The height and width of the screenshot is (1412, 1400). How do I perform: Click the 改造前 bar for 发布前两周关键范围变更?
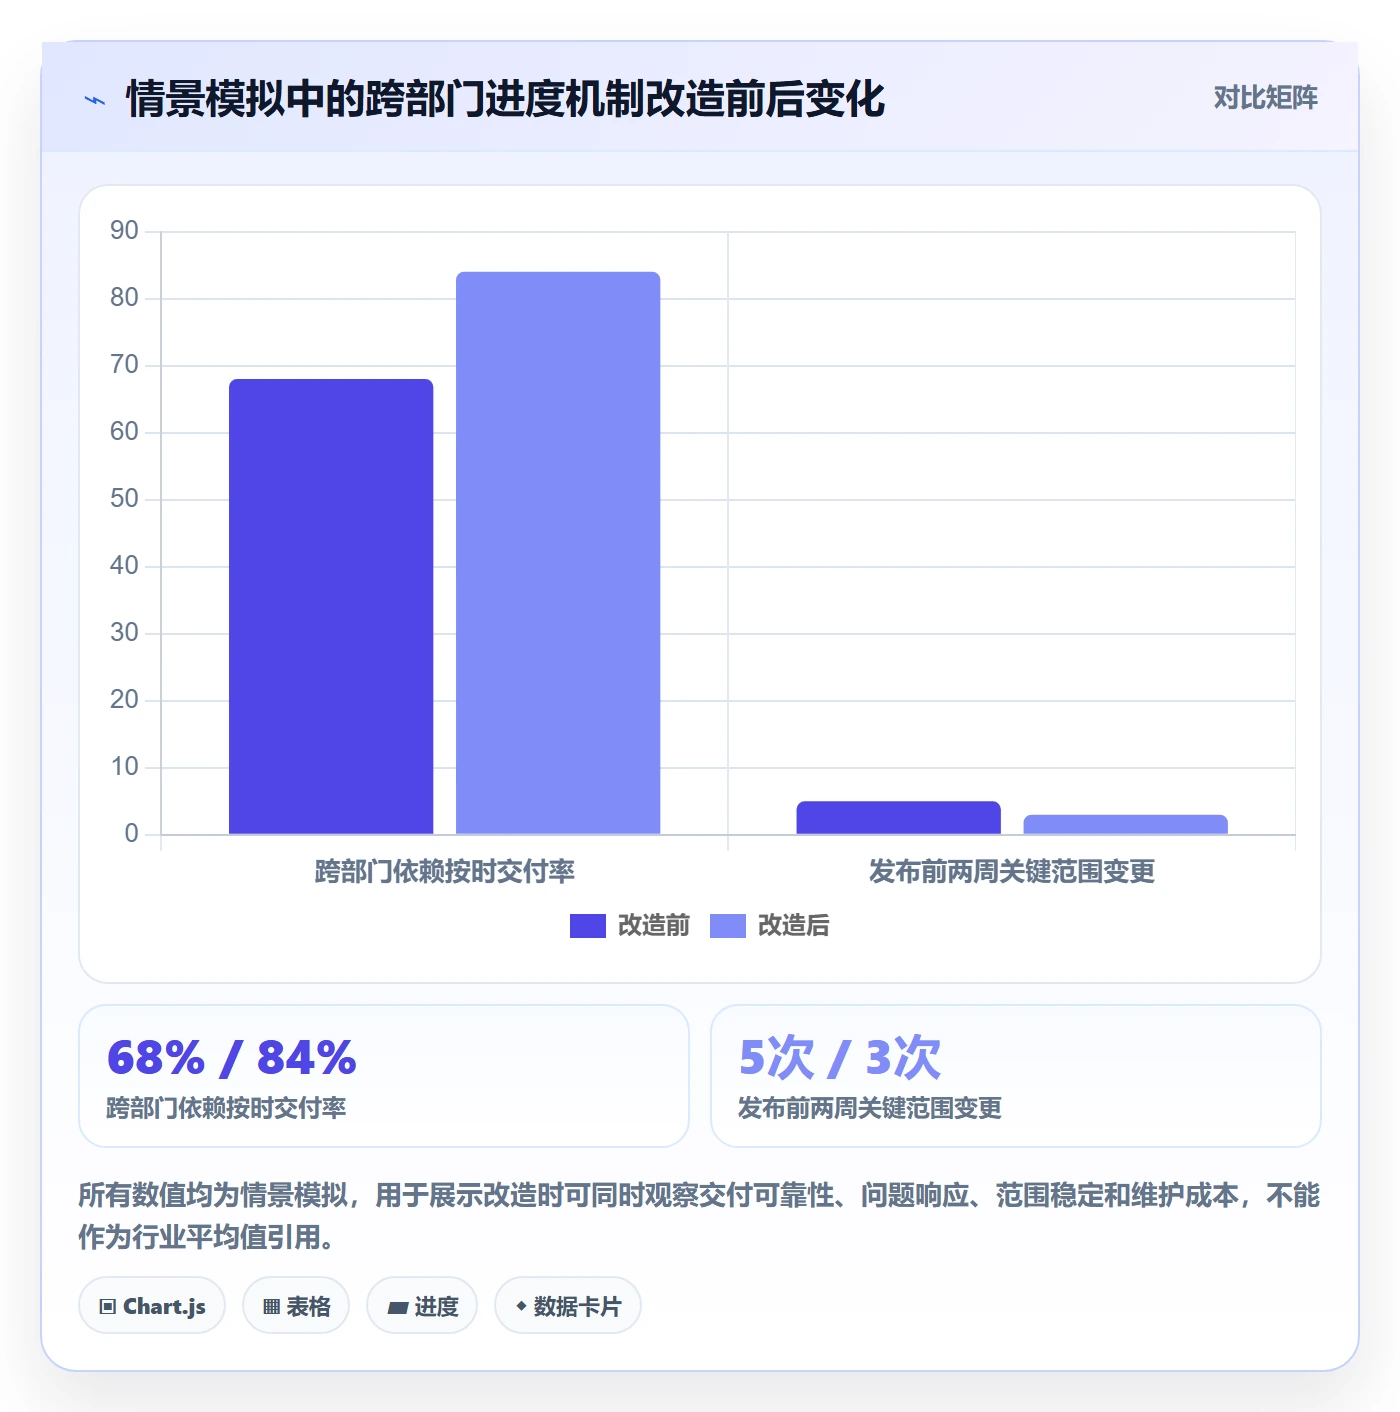tap(898, 818)
